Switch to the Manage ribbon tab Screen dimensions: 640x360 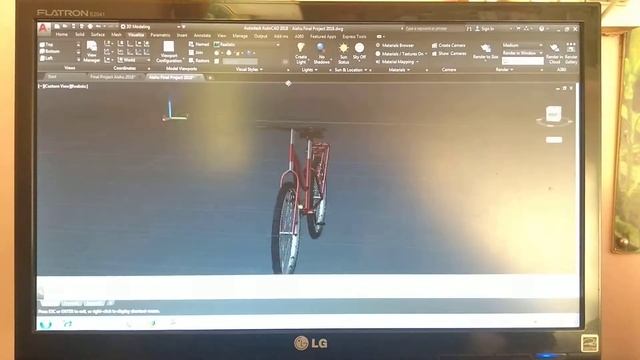tap(240, 36)
